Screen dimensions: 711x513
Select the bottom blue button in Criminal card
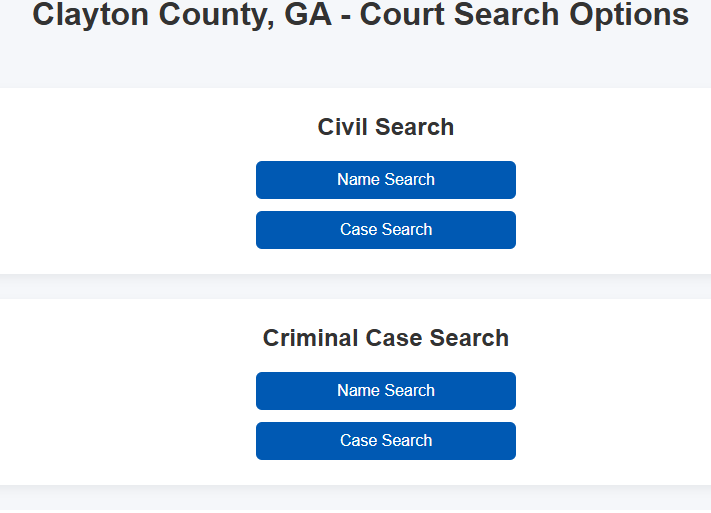point(386,441)
